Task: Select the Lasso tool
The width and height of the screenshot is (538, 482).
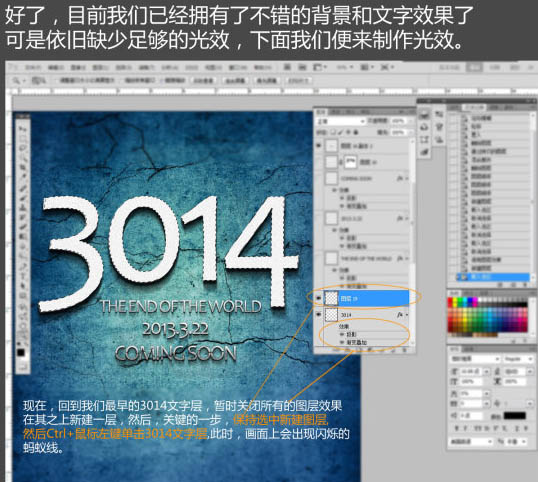Action: point(23,148)
